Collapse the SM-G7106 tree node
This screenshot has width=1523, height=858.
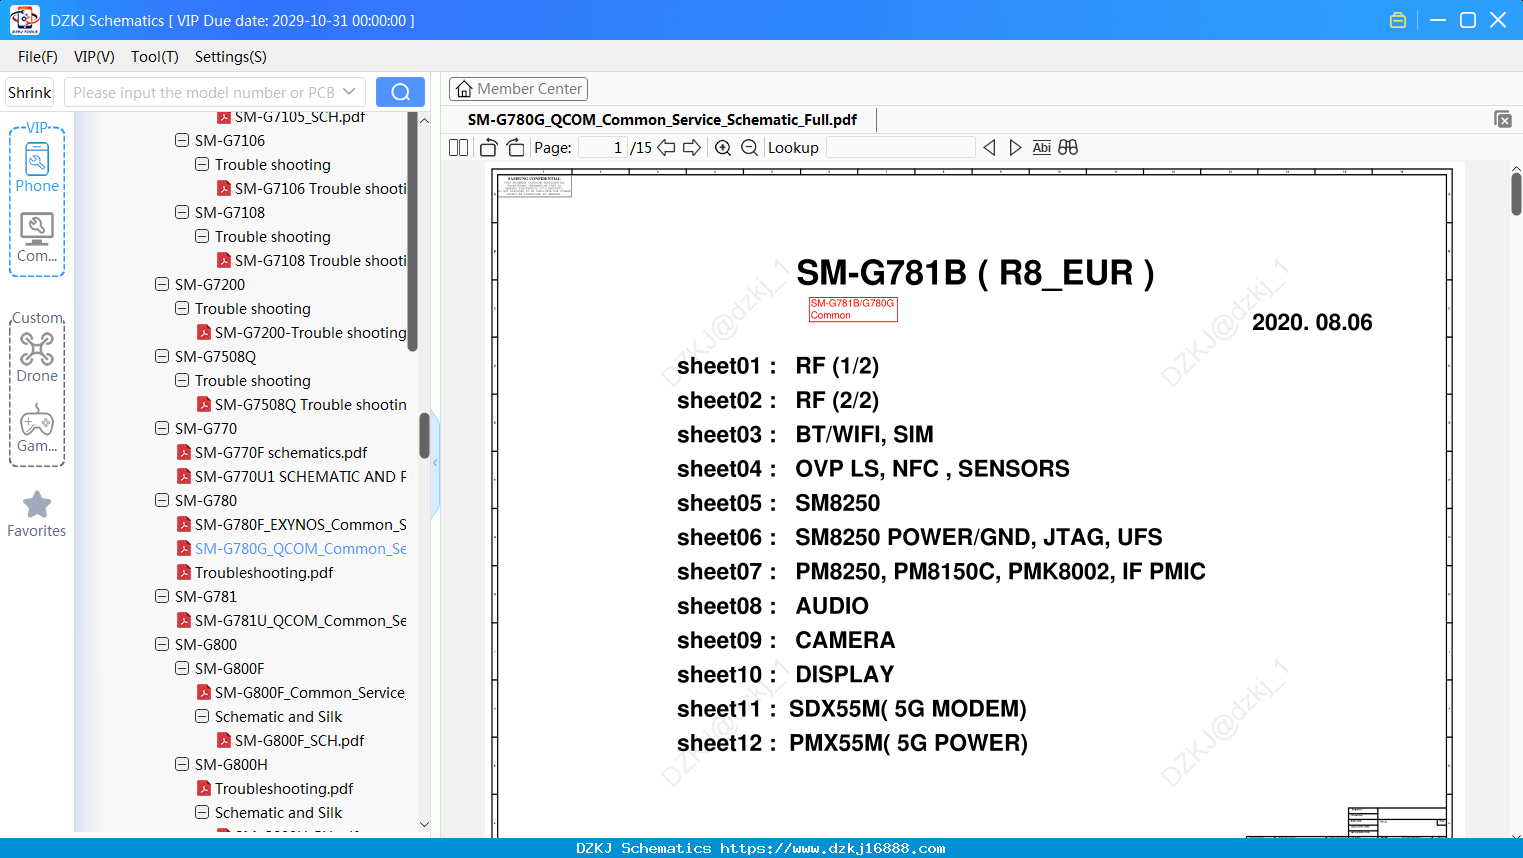(182, 140)
